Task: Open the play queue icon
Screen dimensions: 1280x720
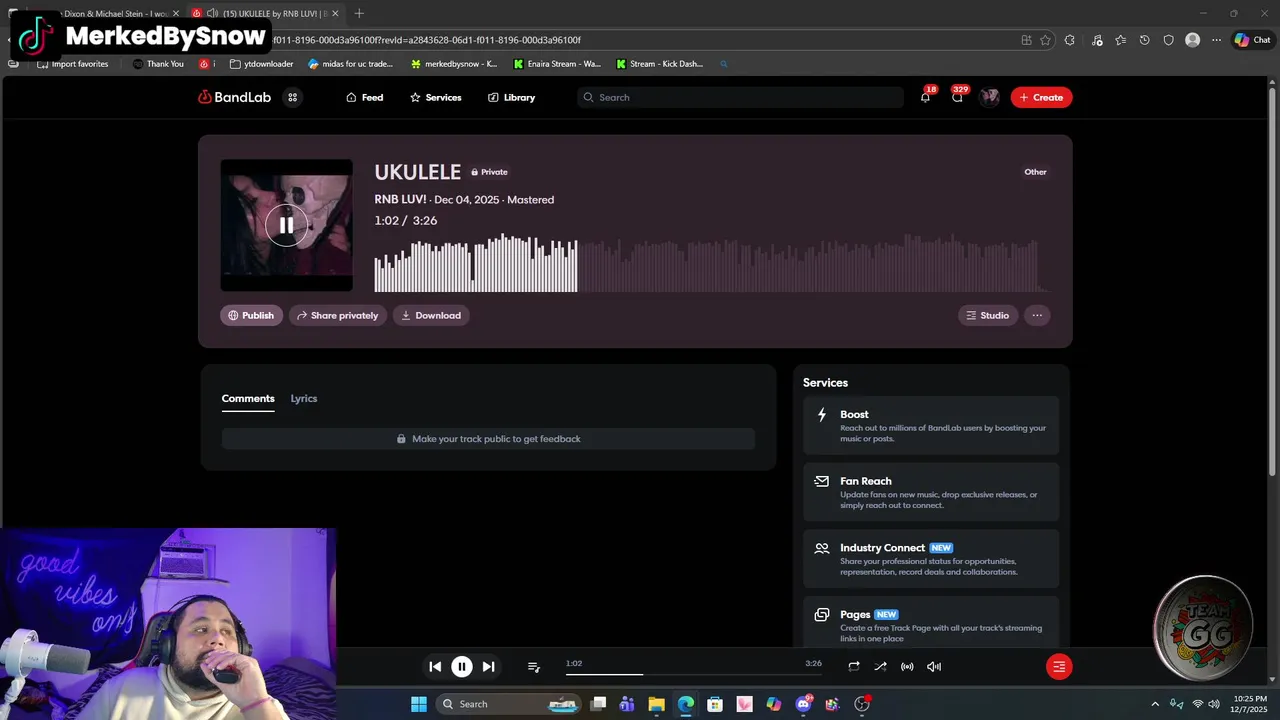Action: pos(533,666)
